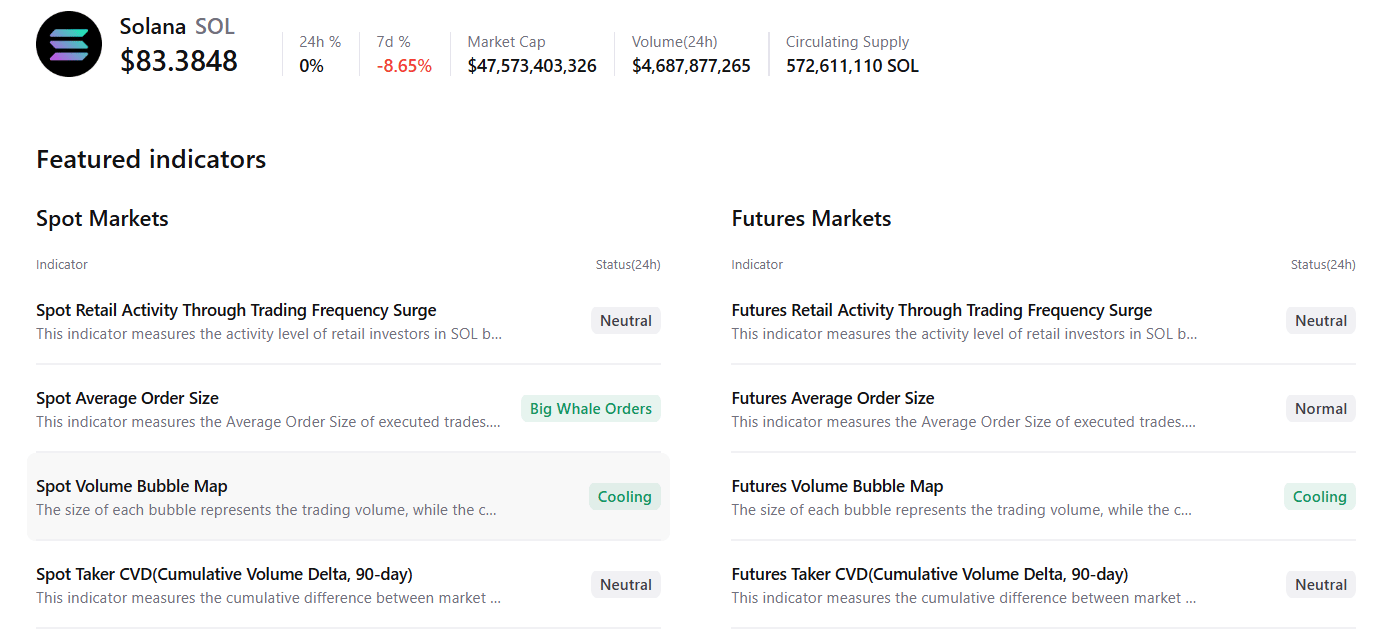Select the Spot Volume Bubble Map indicator
The height and width of the screenshot is (639, 1379).
pyautogui.click(x=132, y=487)
